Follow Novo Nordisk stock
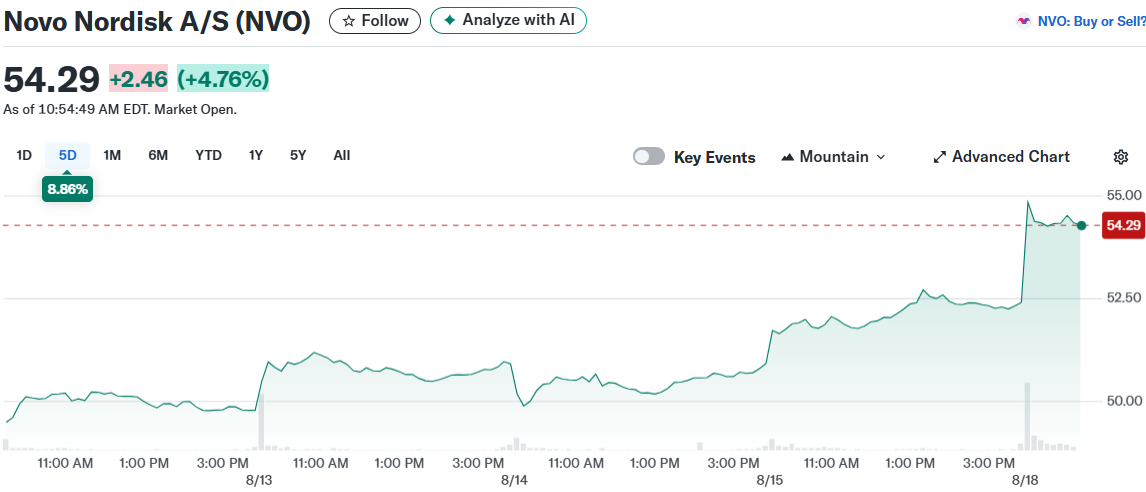 (375, 20)
